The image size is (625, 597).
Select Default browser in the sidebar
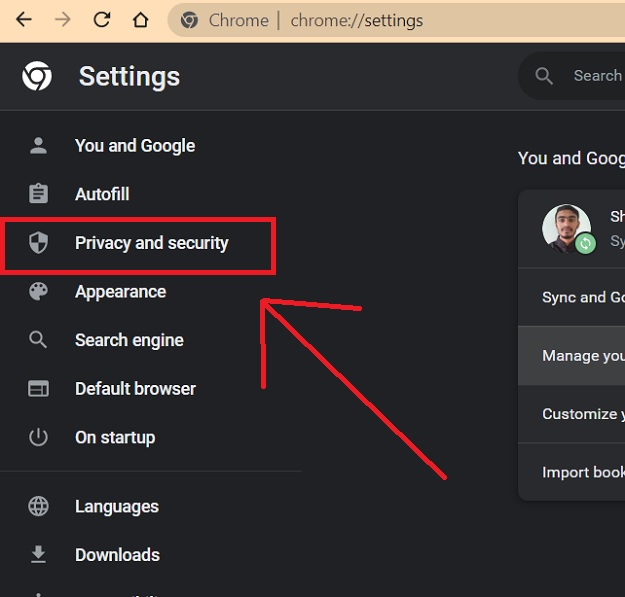(135, 389)
